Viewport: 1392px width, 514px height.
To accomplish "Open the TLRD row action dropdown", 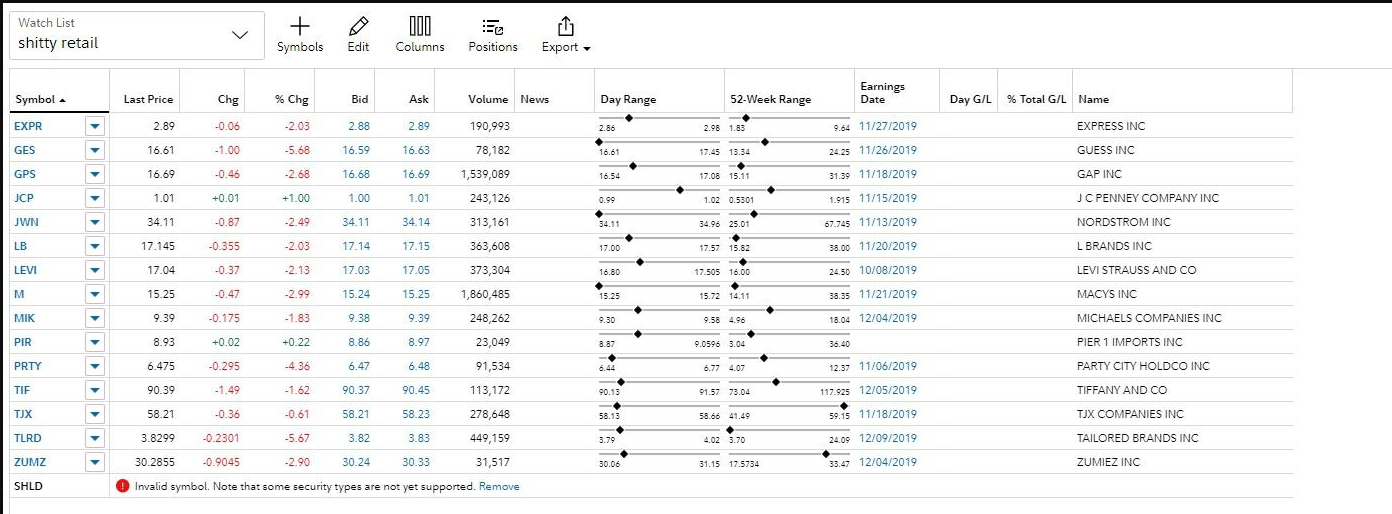I will point(95,438).
